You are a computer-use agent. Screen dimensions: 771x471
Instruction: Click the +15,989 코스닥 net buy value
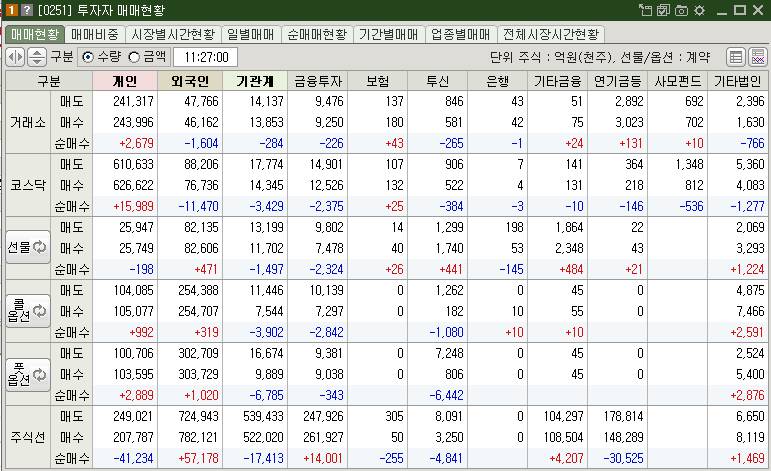(x=133, y=206)
